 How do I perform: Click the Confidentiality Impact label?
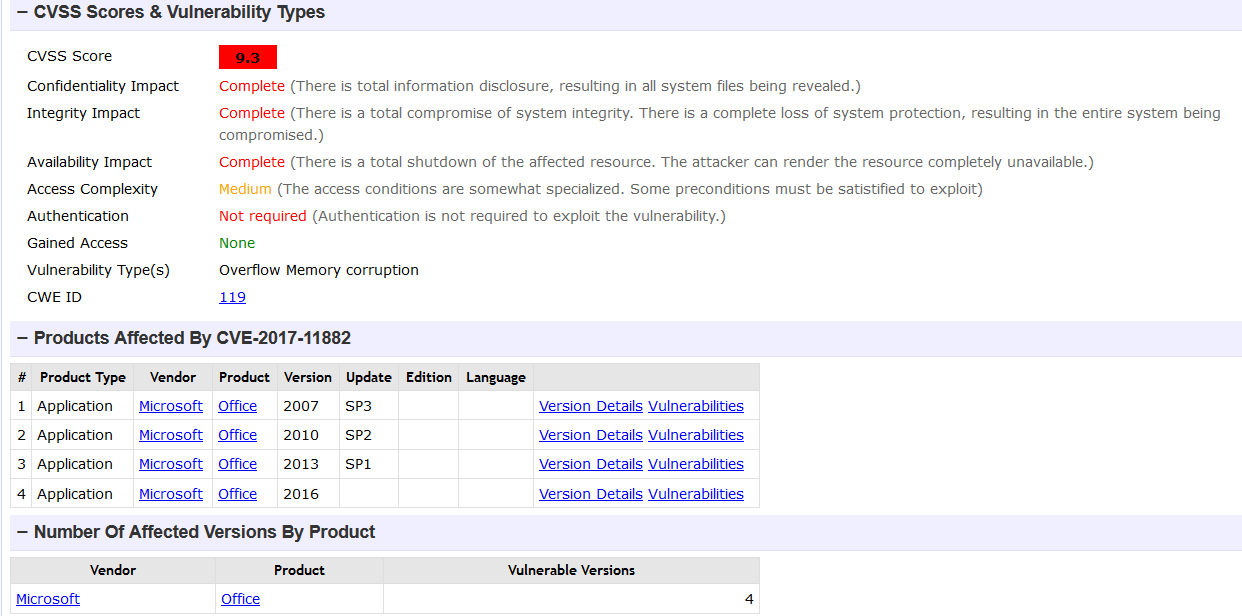coord(103,86)
